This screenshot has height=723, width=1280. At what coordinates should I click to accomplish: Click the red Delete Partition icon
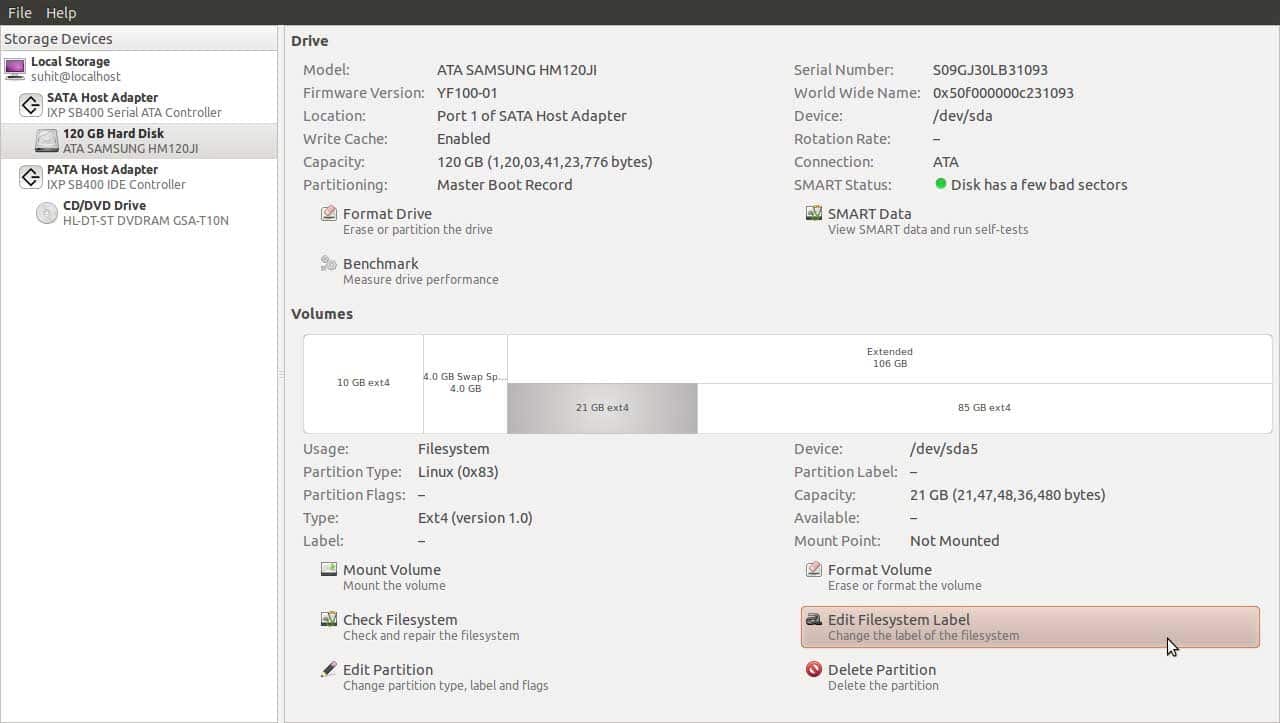[814, 670]
